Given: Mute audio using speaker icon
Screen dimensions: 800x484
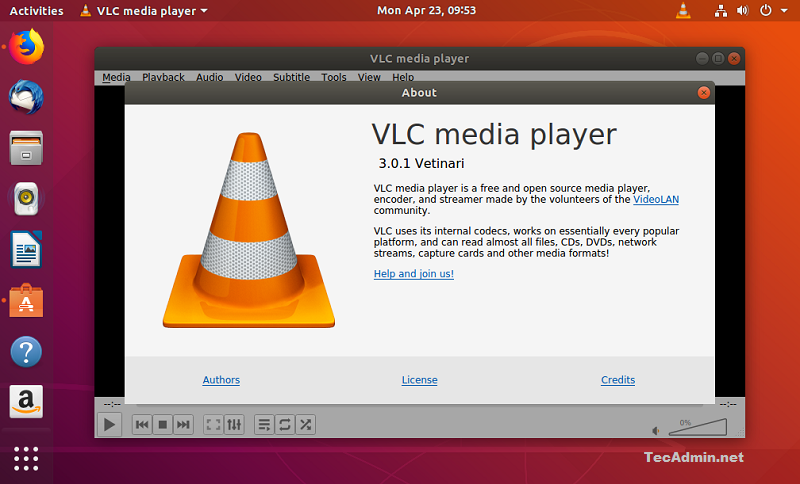Looking at the screenshot, I should tap(656, 431).
